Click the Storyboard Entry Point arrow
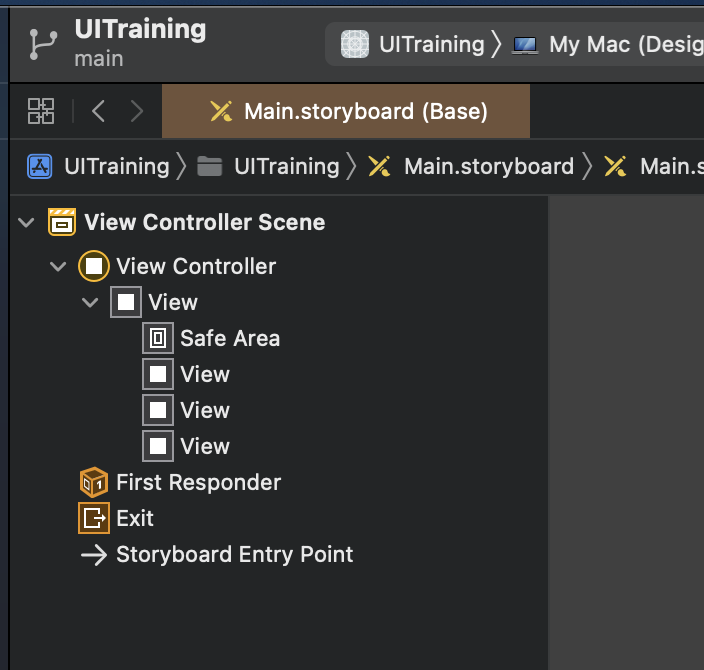Screen dimensions: 704x670 (94, 554)
